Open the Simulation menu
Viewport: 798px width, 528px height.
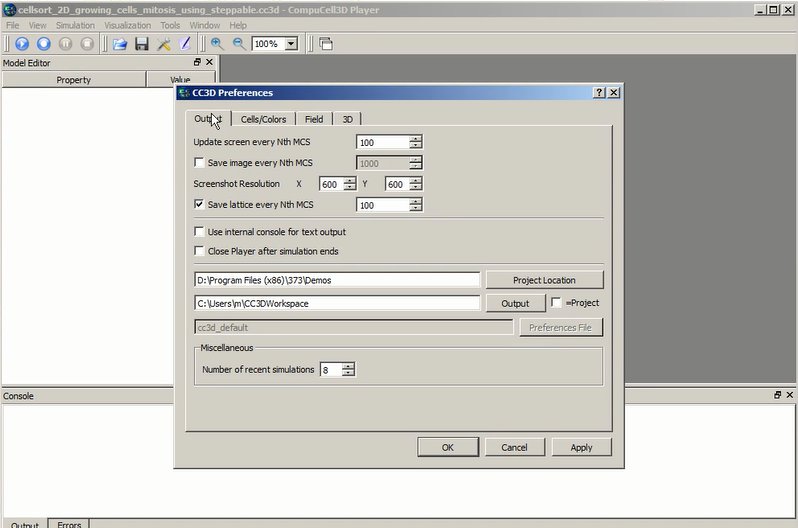point(75,25)
